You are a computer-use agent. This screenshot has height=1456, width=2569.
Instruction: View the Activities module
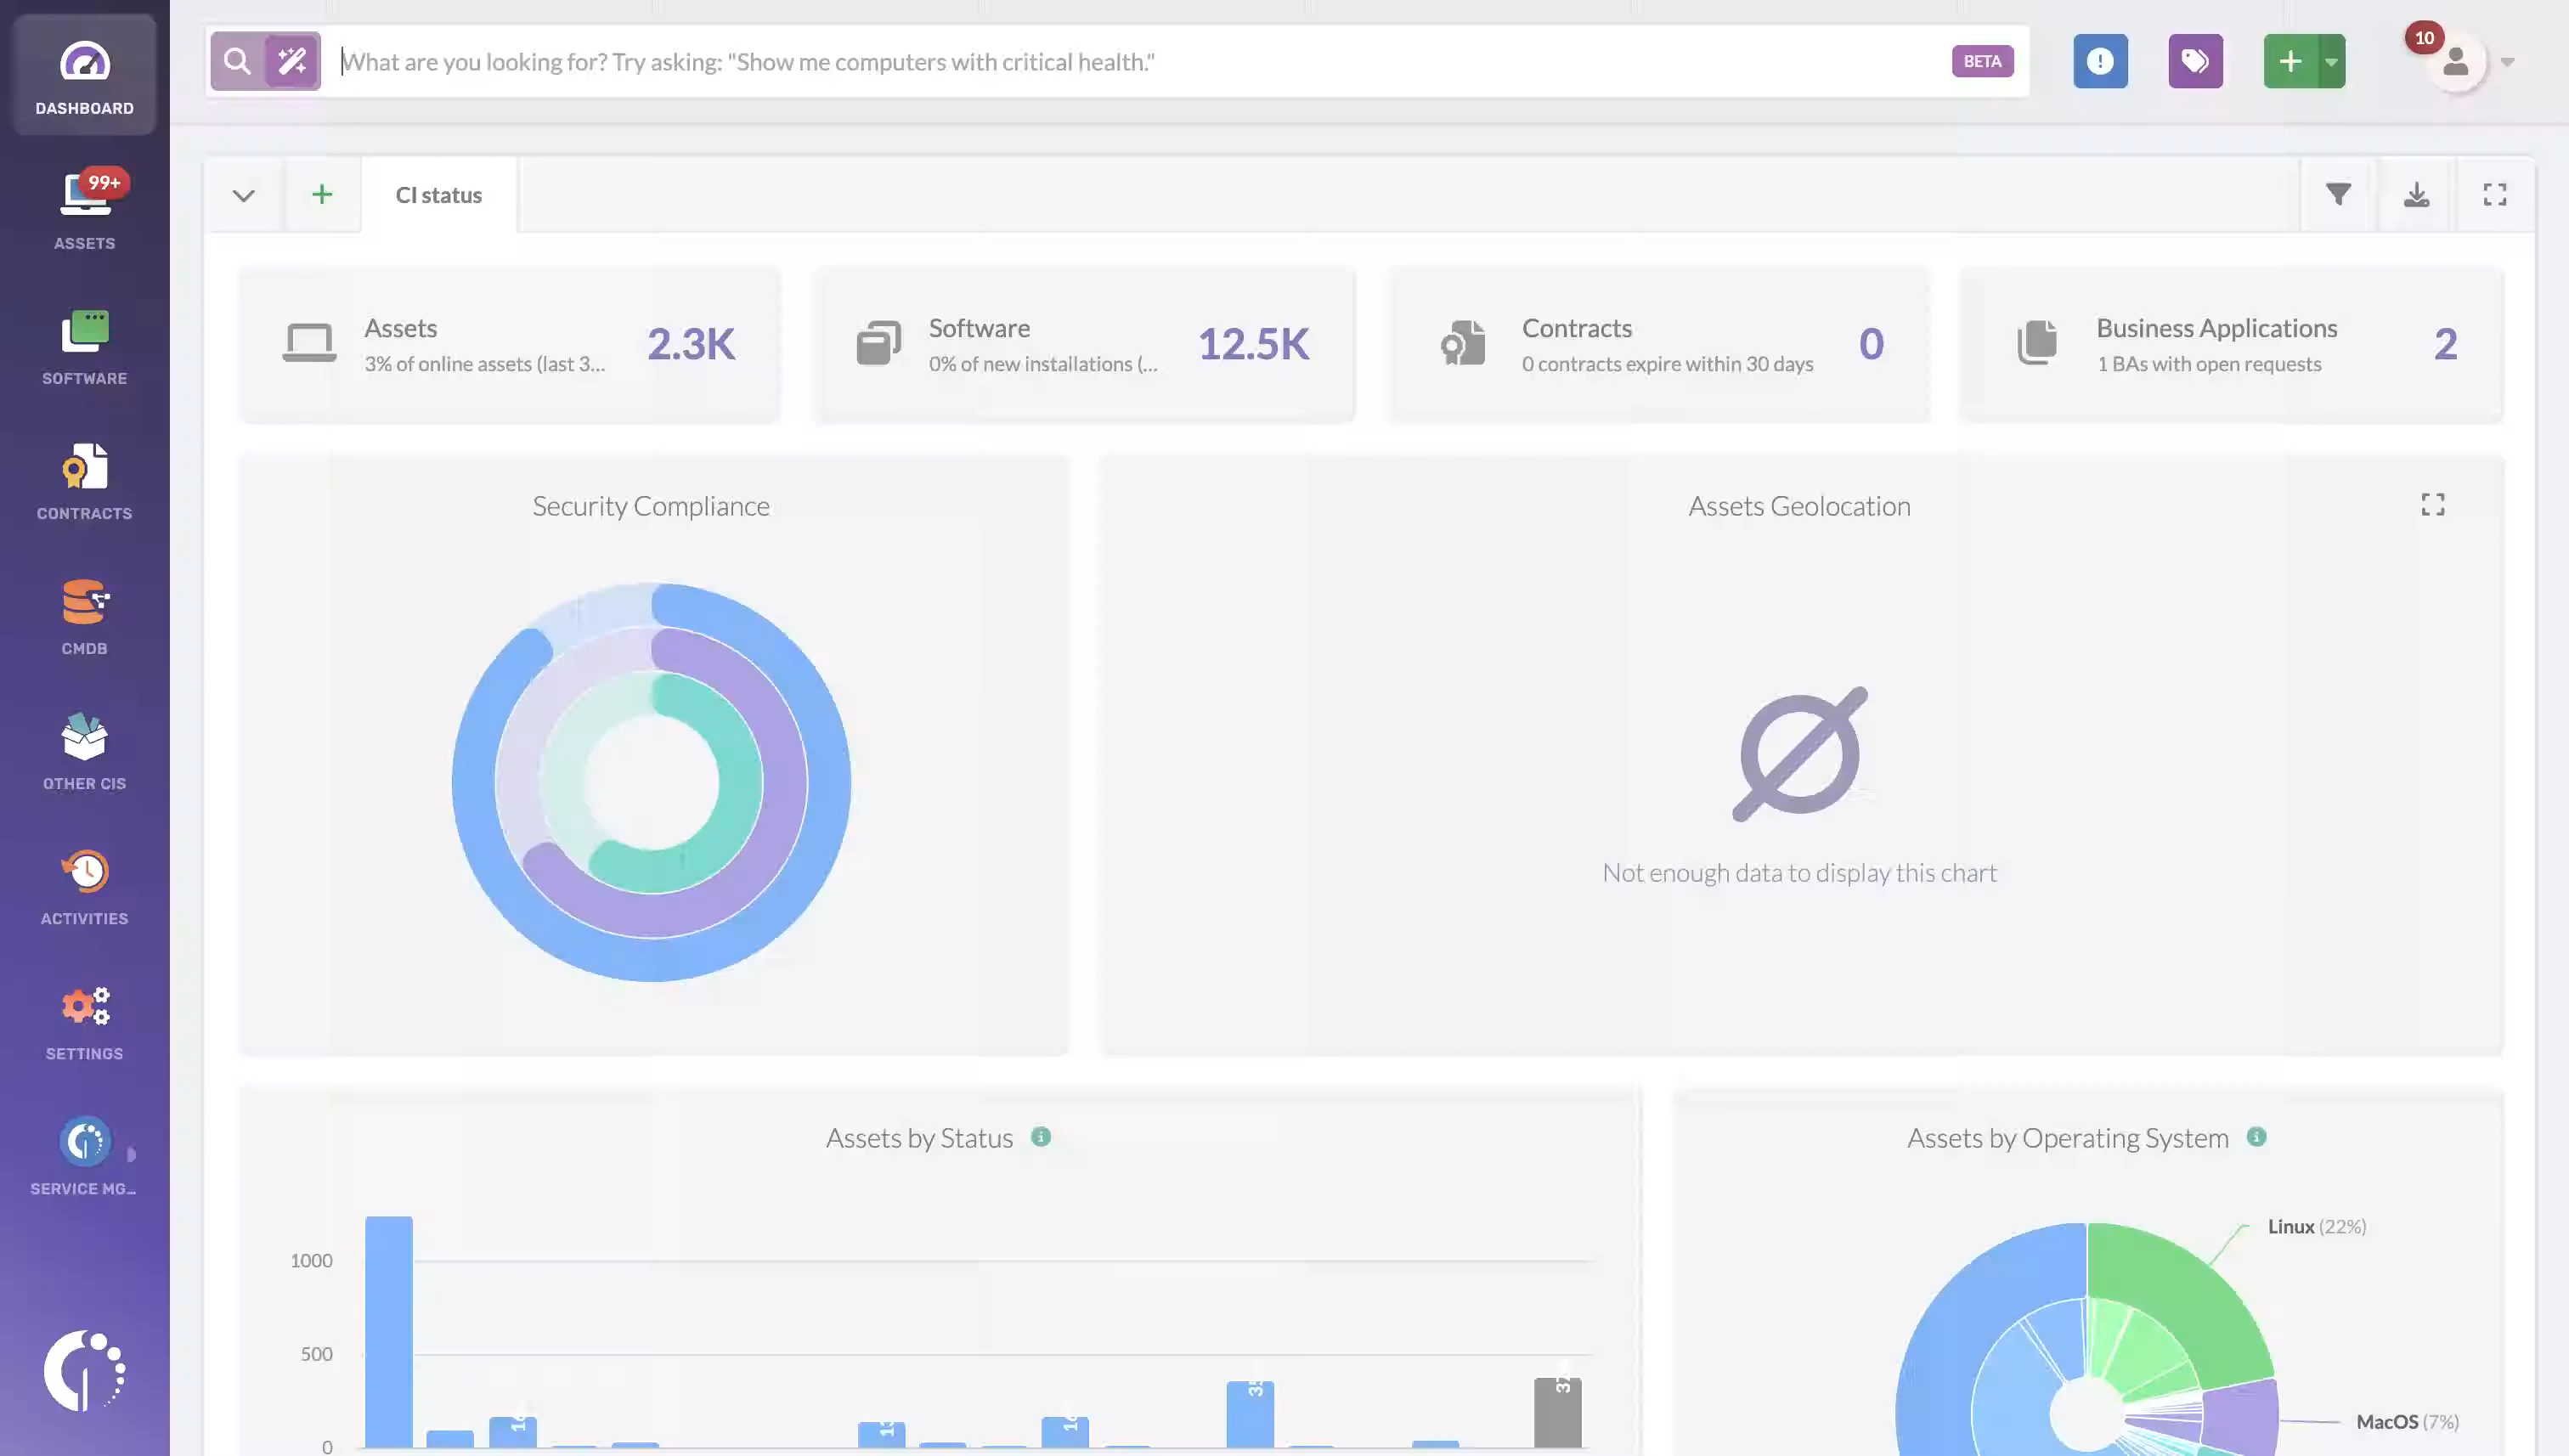(84, 885)
